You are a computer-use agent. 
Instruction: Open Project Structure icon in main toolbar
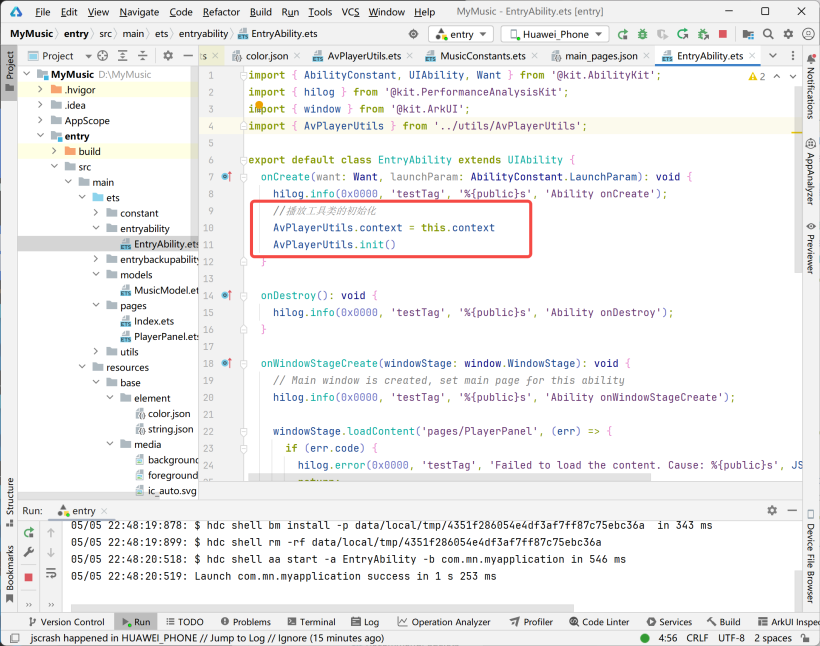pyautogui.click(x=748, y=35)
